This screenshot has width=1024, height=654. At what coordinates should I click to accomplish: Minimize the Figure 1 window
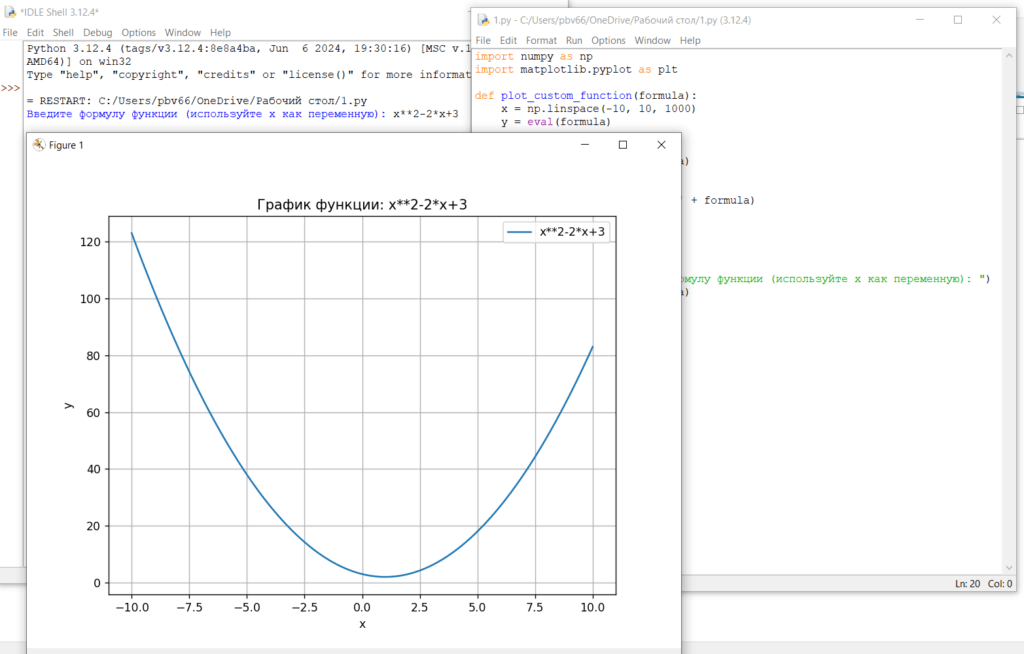click(585, 145)
